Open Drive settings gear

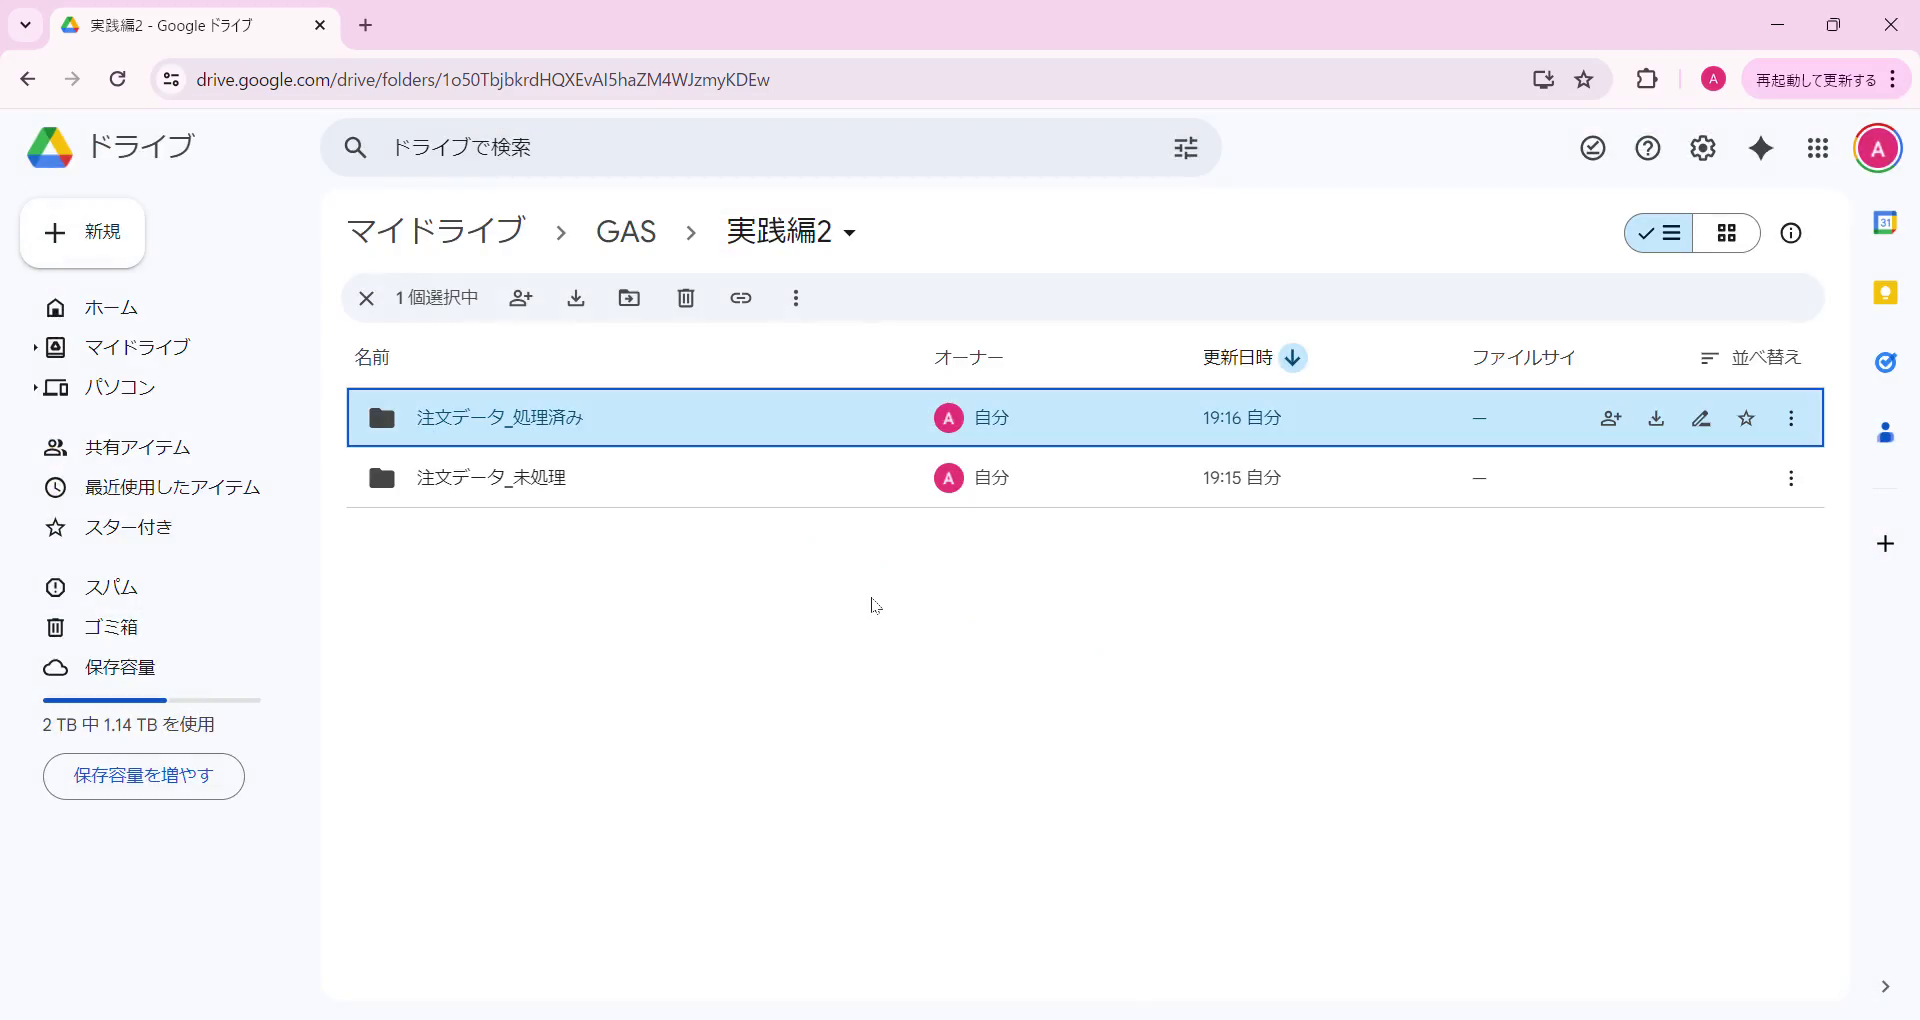[x=1703, y=147]
